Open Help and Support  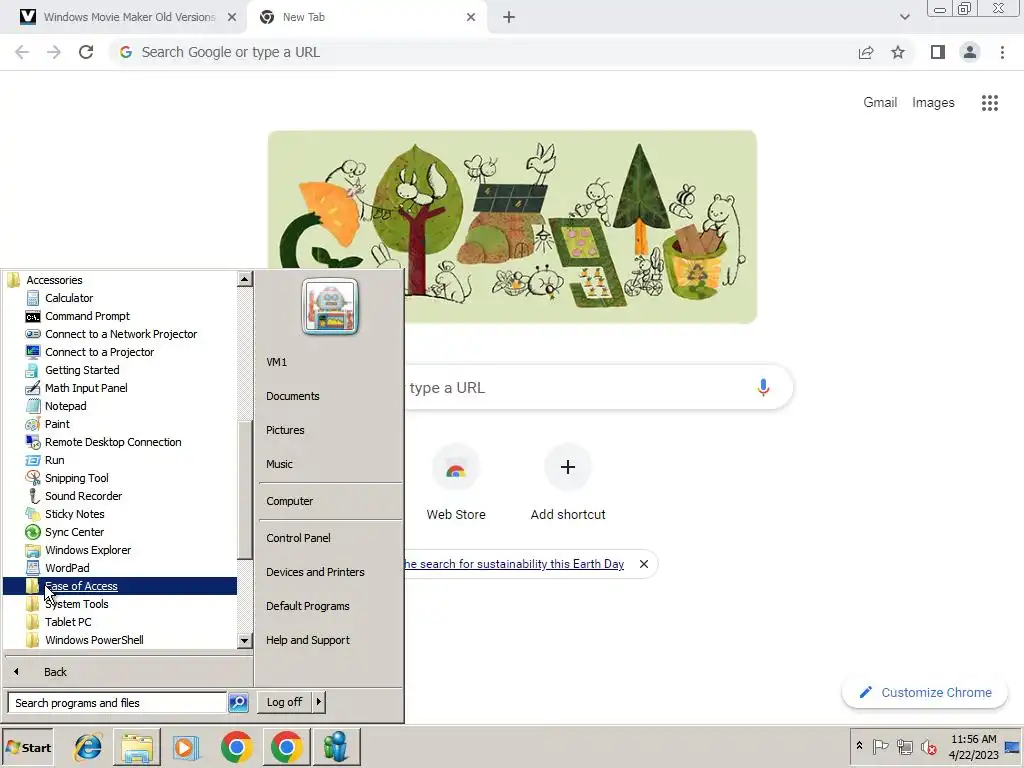pyautogui.click(x=308, y=640)
